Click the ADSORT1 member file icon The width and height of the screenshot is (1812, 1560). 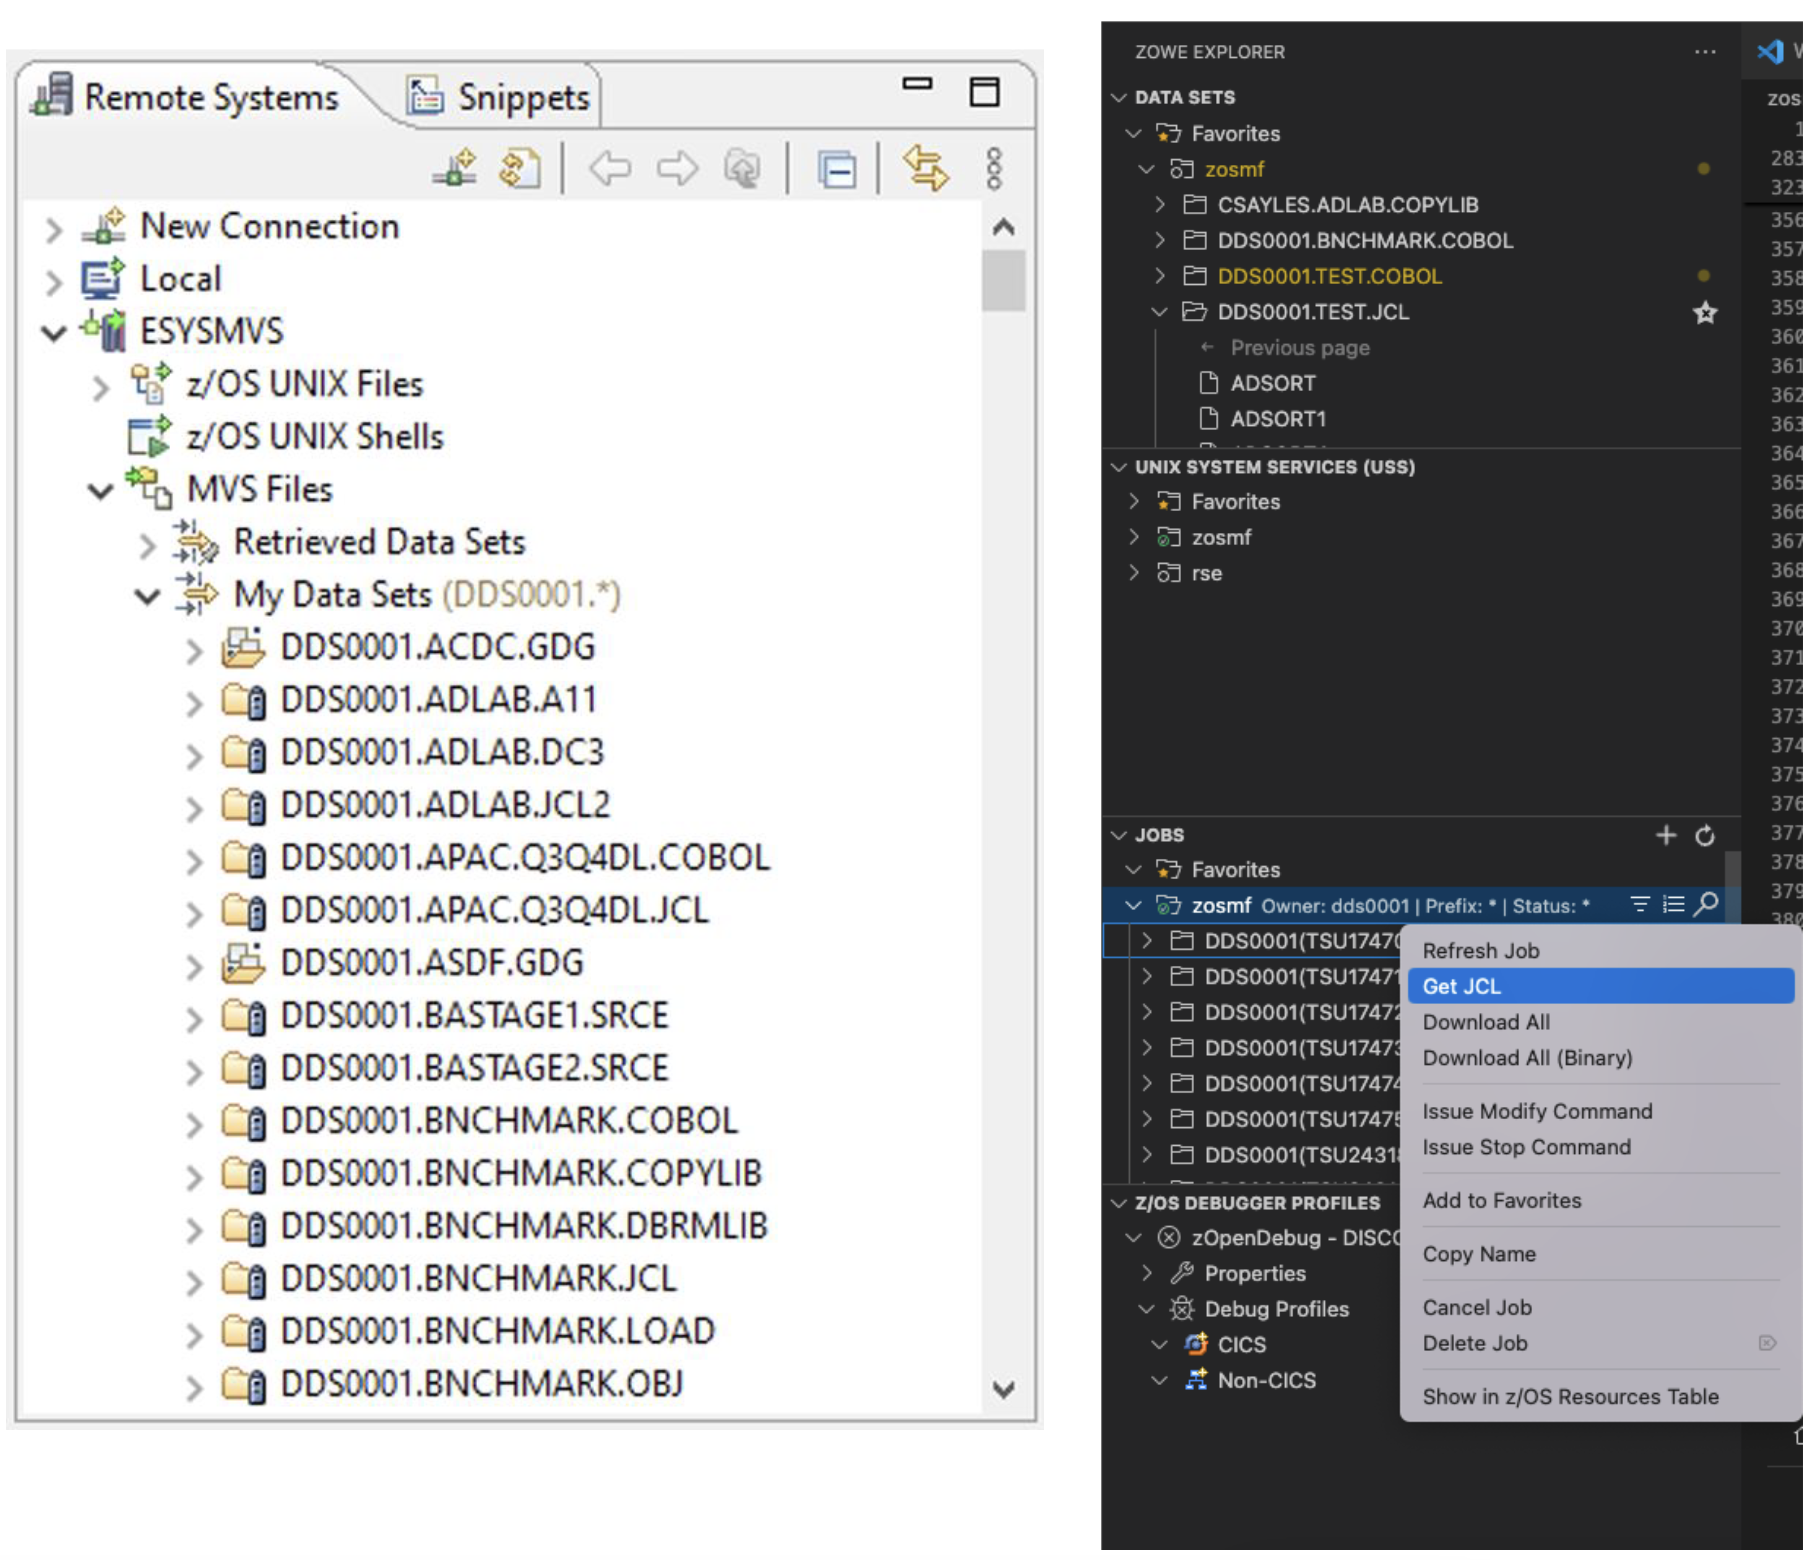tap(1208, 418)
